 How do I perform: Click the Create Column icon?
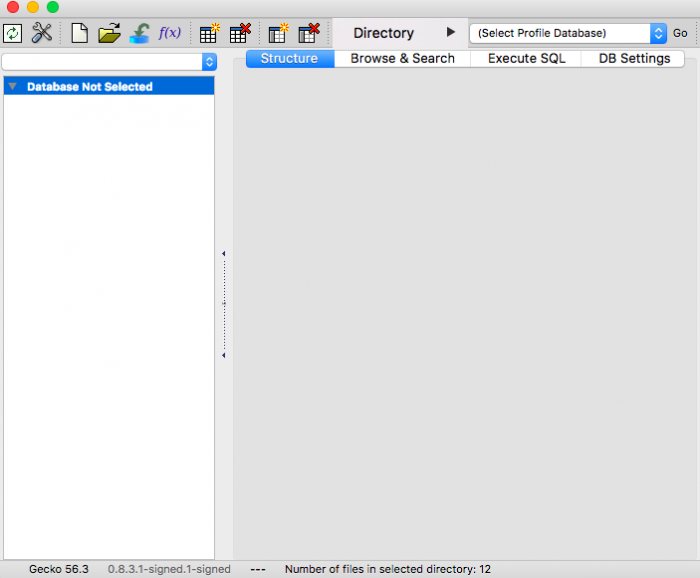278,33
